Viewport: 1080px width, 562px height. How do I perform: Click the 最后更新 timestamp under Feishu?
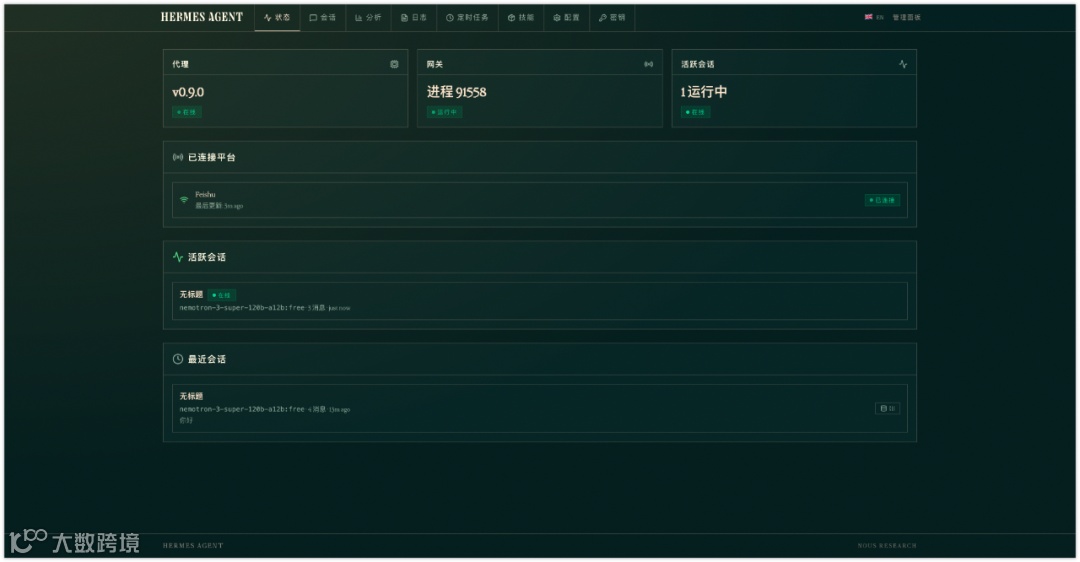click(x=219, y=205)
